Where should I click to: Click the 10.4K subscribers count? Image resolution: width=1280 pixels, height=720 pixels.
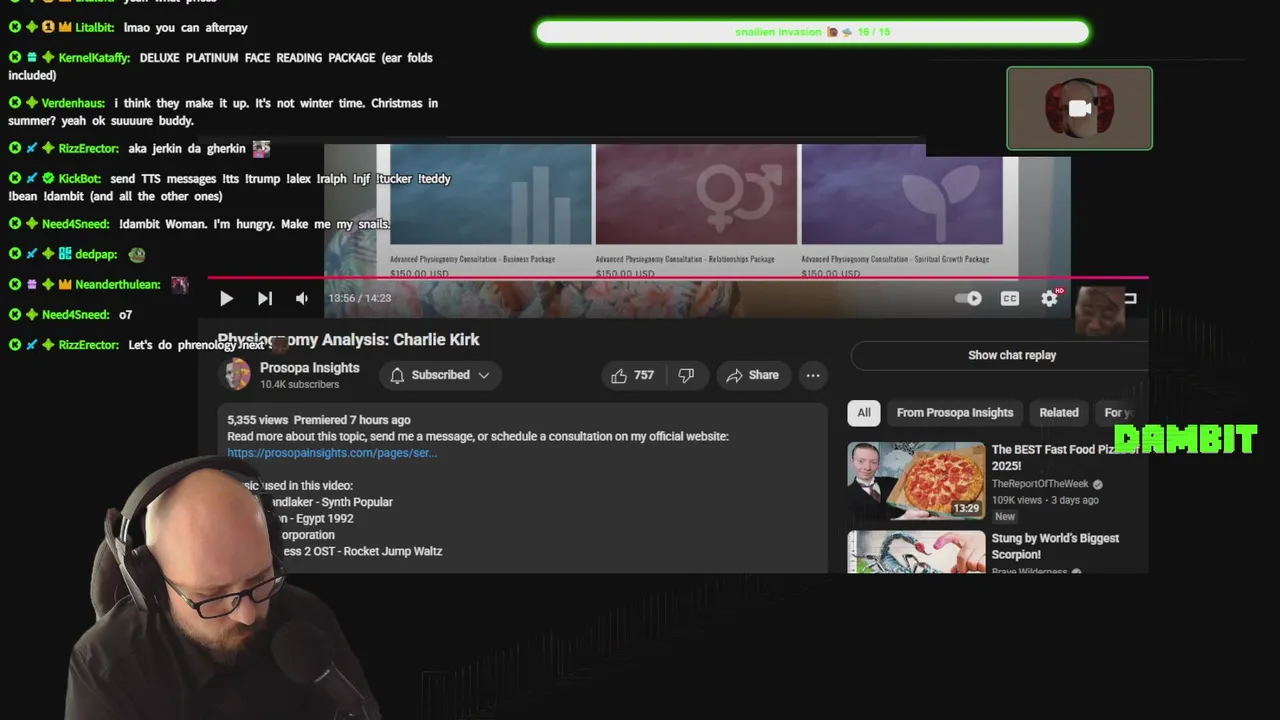point(299,385)
